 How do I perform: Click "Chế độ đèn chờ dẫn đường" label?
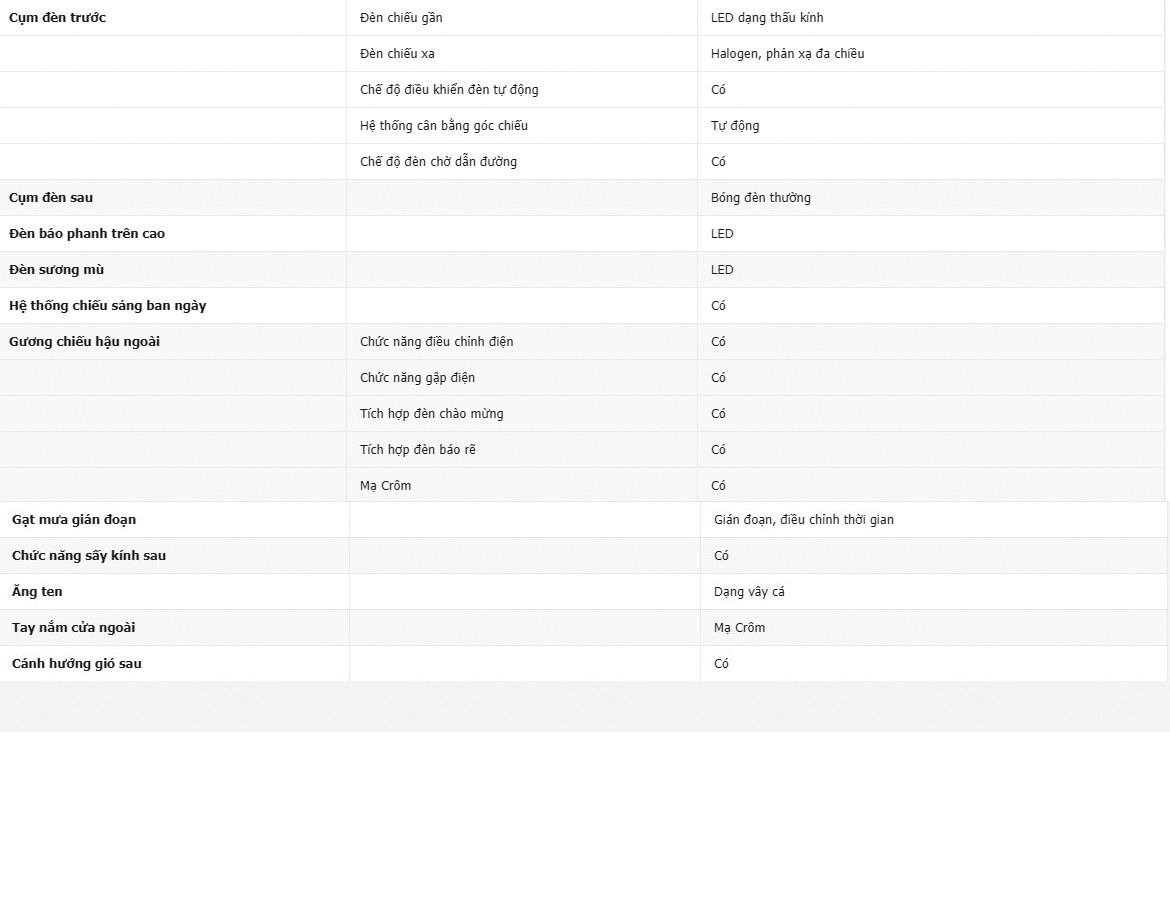pos(438,162)
